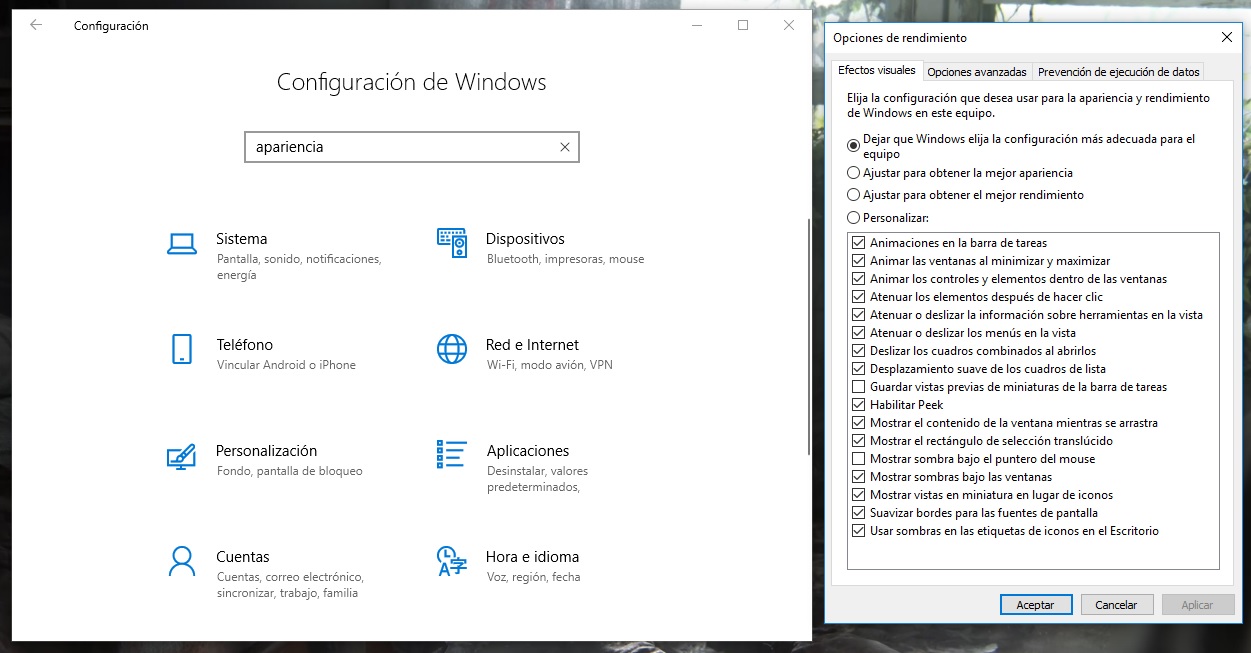Open Red e Internet globe icon

tap(452, 349)
